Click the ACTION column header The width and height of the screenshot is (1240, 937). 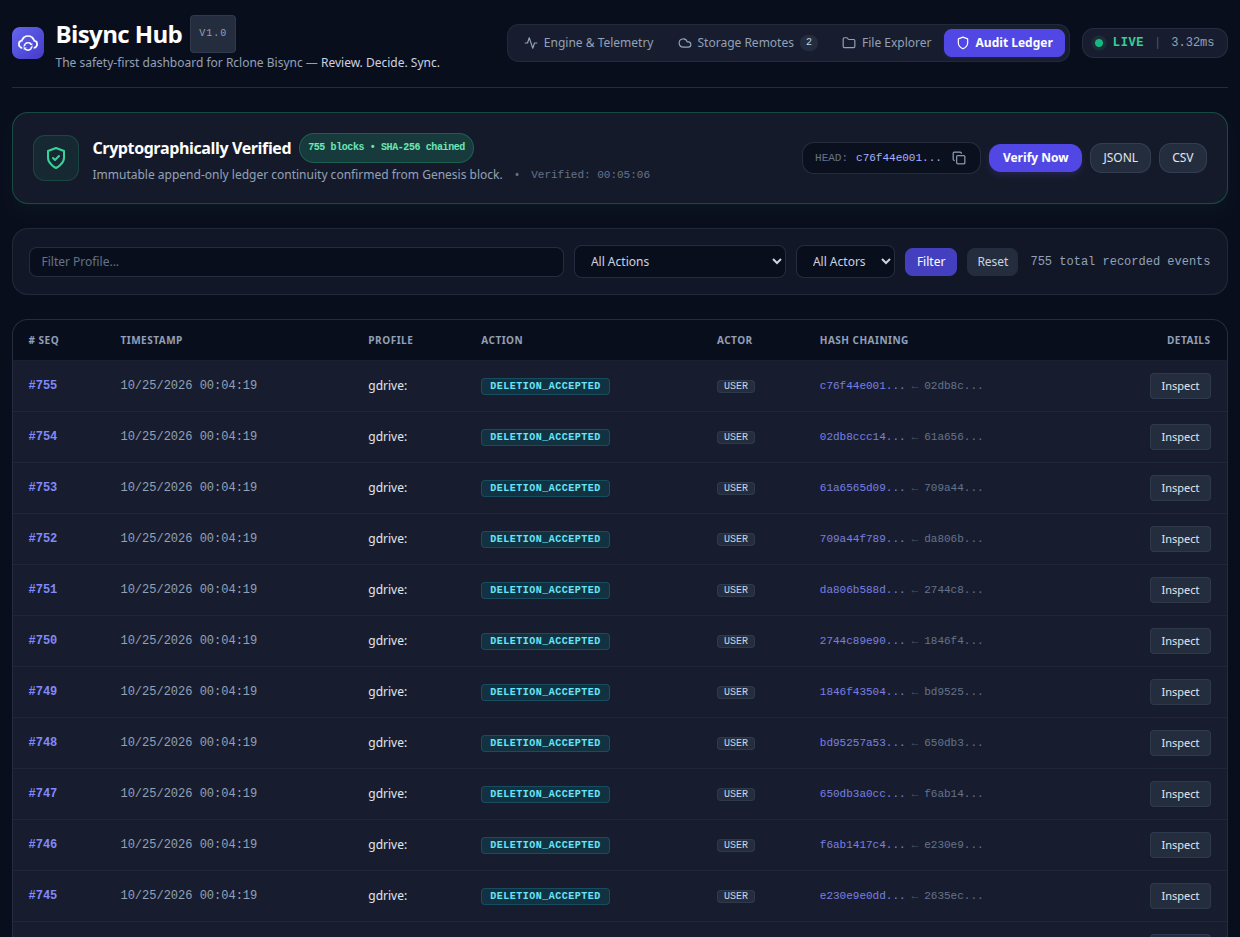click(x=502, y=340)
